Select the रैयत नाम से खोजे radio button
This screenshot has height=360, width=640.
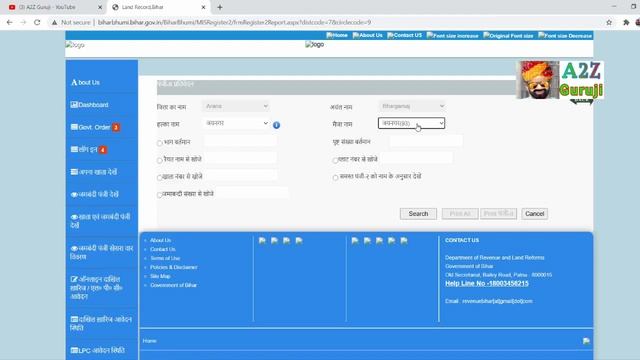click(x=160, y=160)
